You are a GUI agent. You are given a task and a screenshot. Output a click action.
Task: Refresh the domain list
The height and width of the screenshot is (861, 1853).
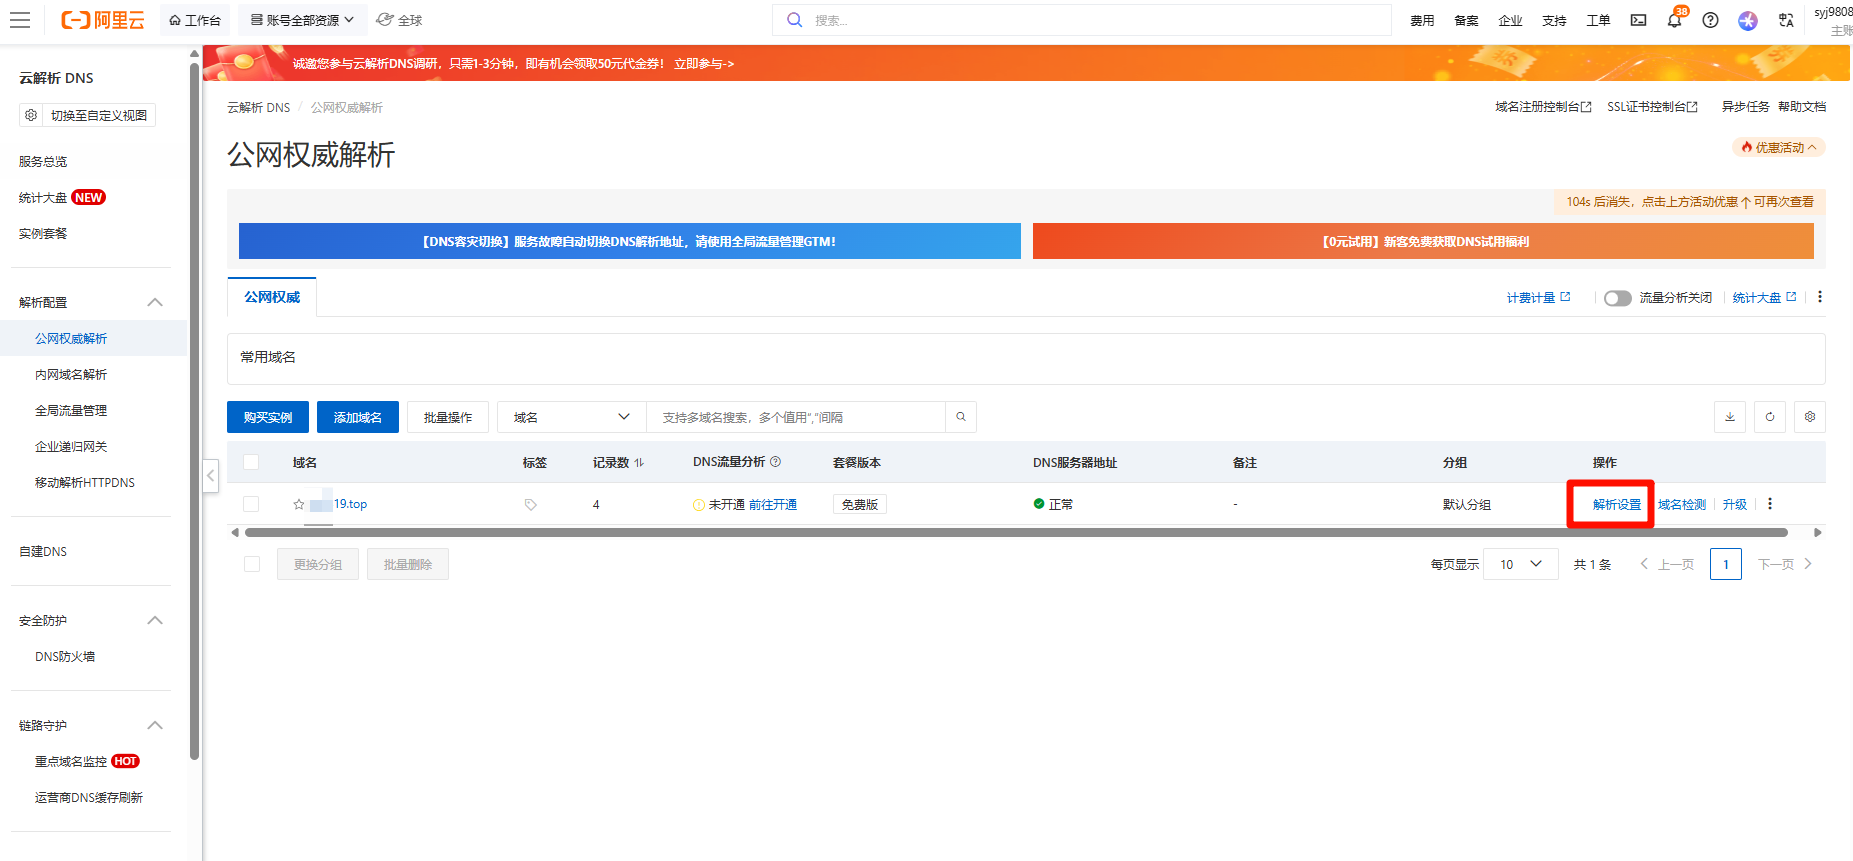[x=1770, y=417]
